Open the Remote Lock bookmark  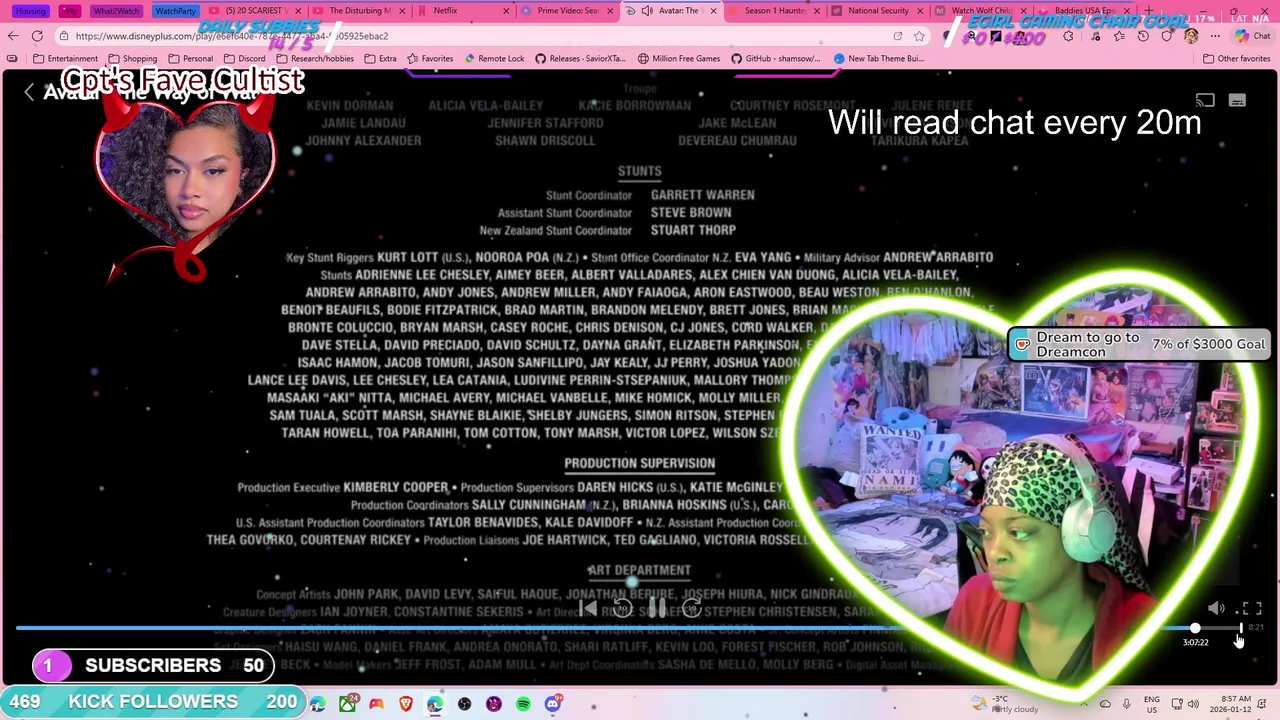click(x=494, y=59)
